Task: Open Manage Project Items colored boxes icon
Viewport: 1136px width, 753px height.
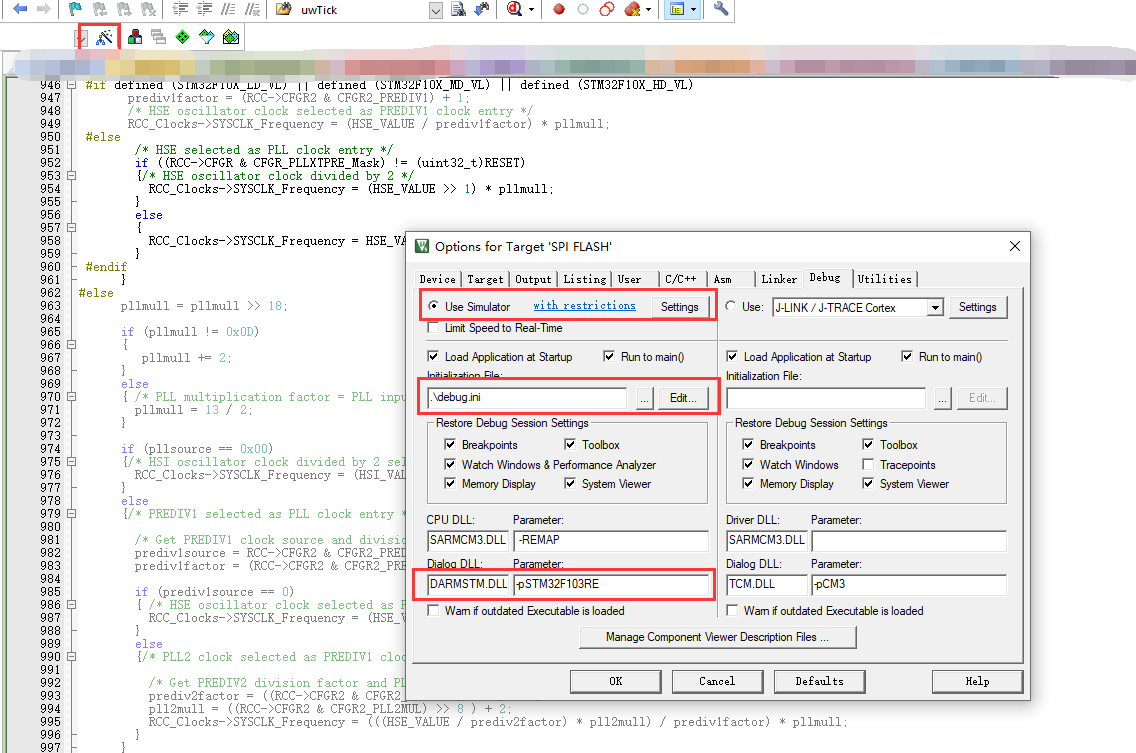Action: (135, 37)
